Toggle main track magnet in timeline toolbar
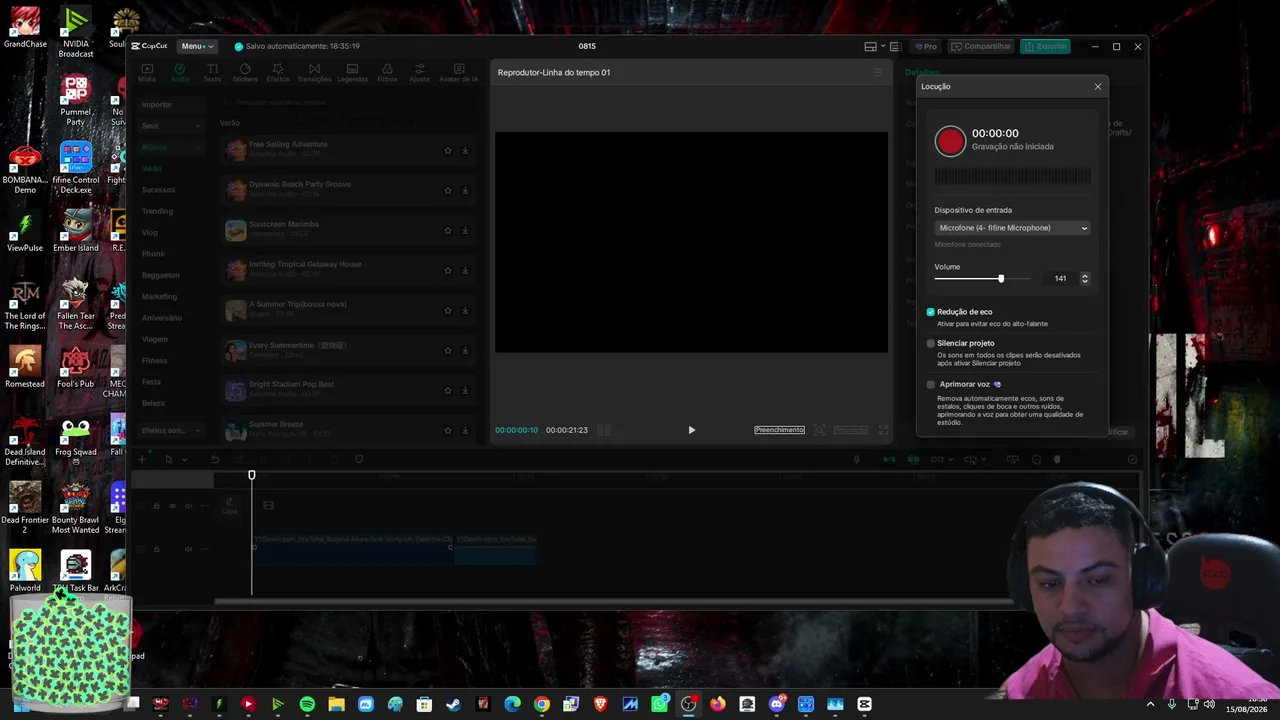The image size is (1280, 720). [889, 459]
